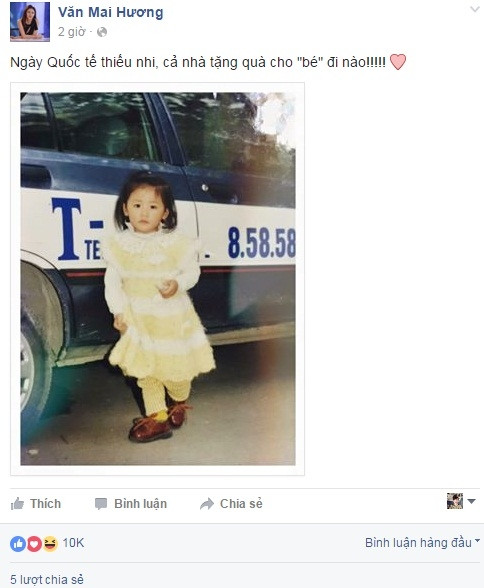Screen dimensions: 484x588
Task: Open the childhood photo in the post
Action: pos(157,279)
